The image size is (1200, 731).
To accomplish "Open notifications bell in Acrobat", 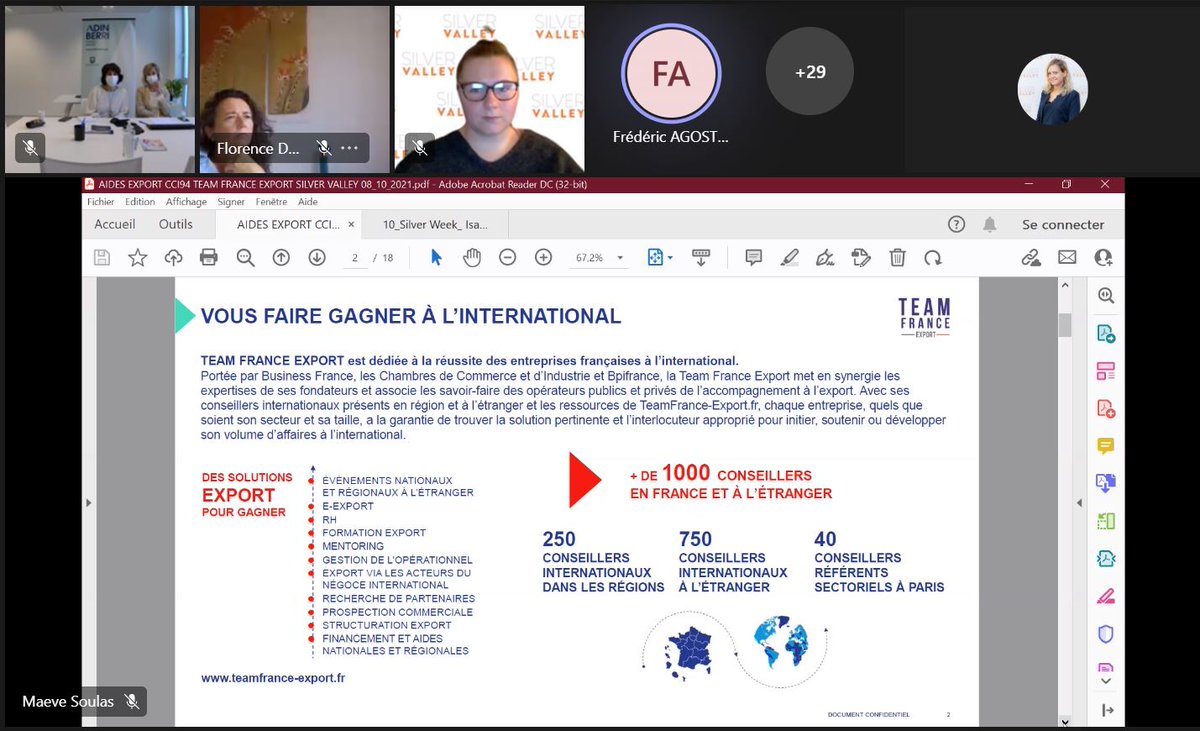I will pyautogui.click(x=990, y=225).
